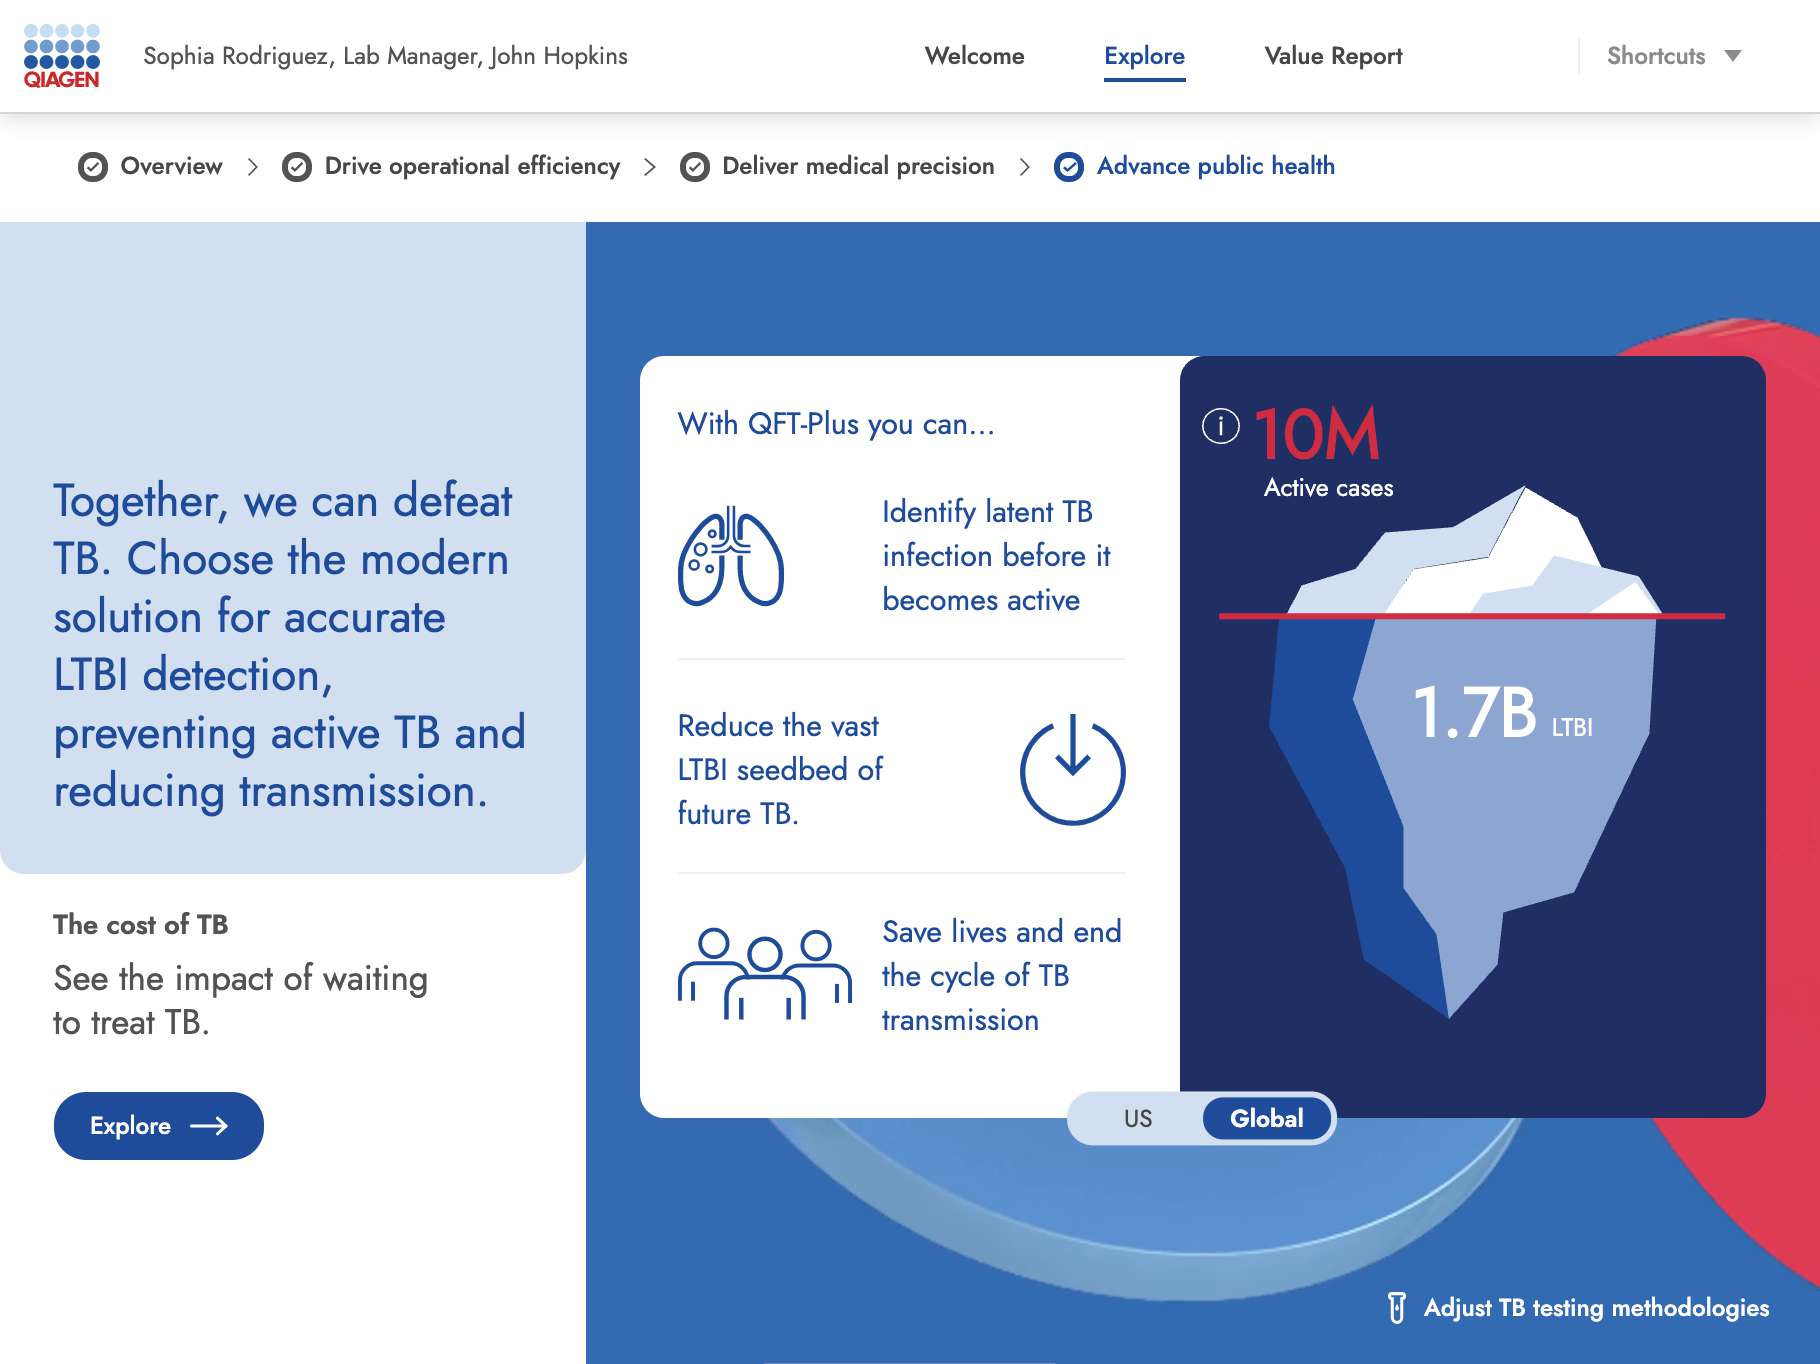Click Sophia Rodriguez user name text
The width and height of the screenshot is (1820, 1364).
pyautogui.click(x=385, y=56)
